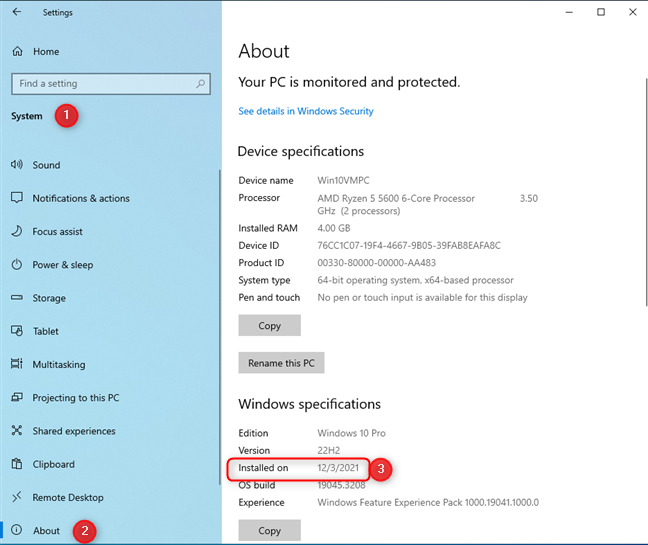
Task: Click Device ID value 76CC1C07-19F4-4667-9B05-39FAB8EAFA8C
Action: [409, 245]
